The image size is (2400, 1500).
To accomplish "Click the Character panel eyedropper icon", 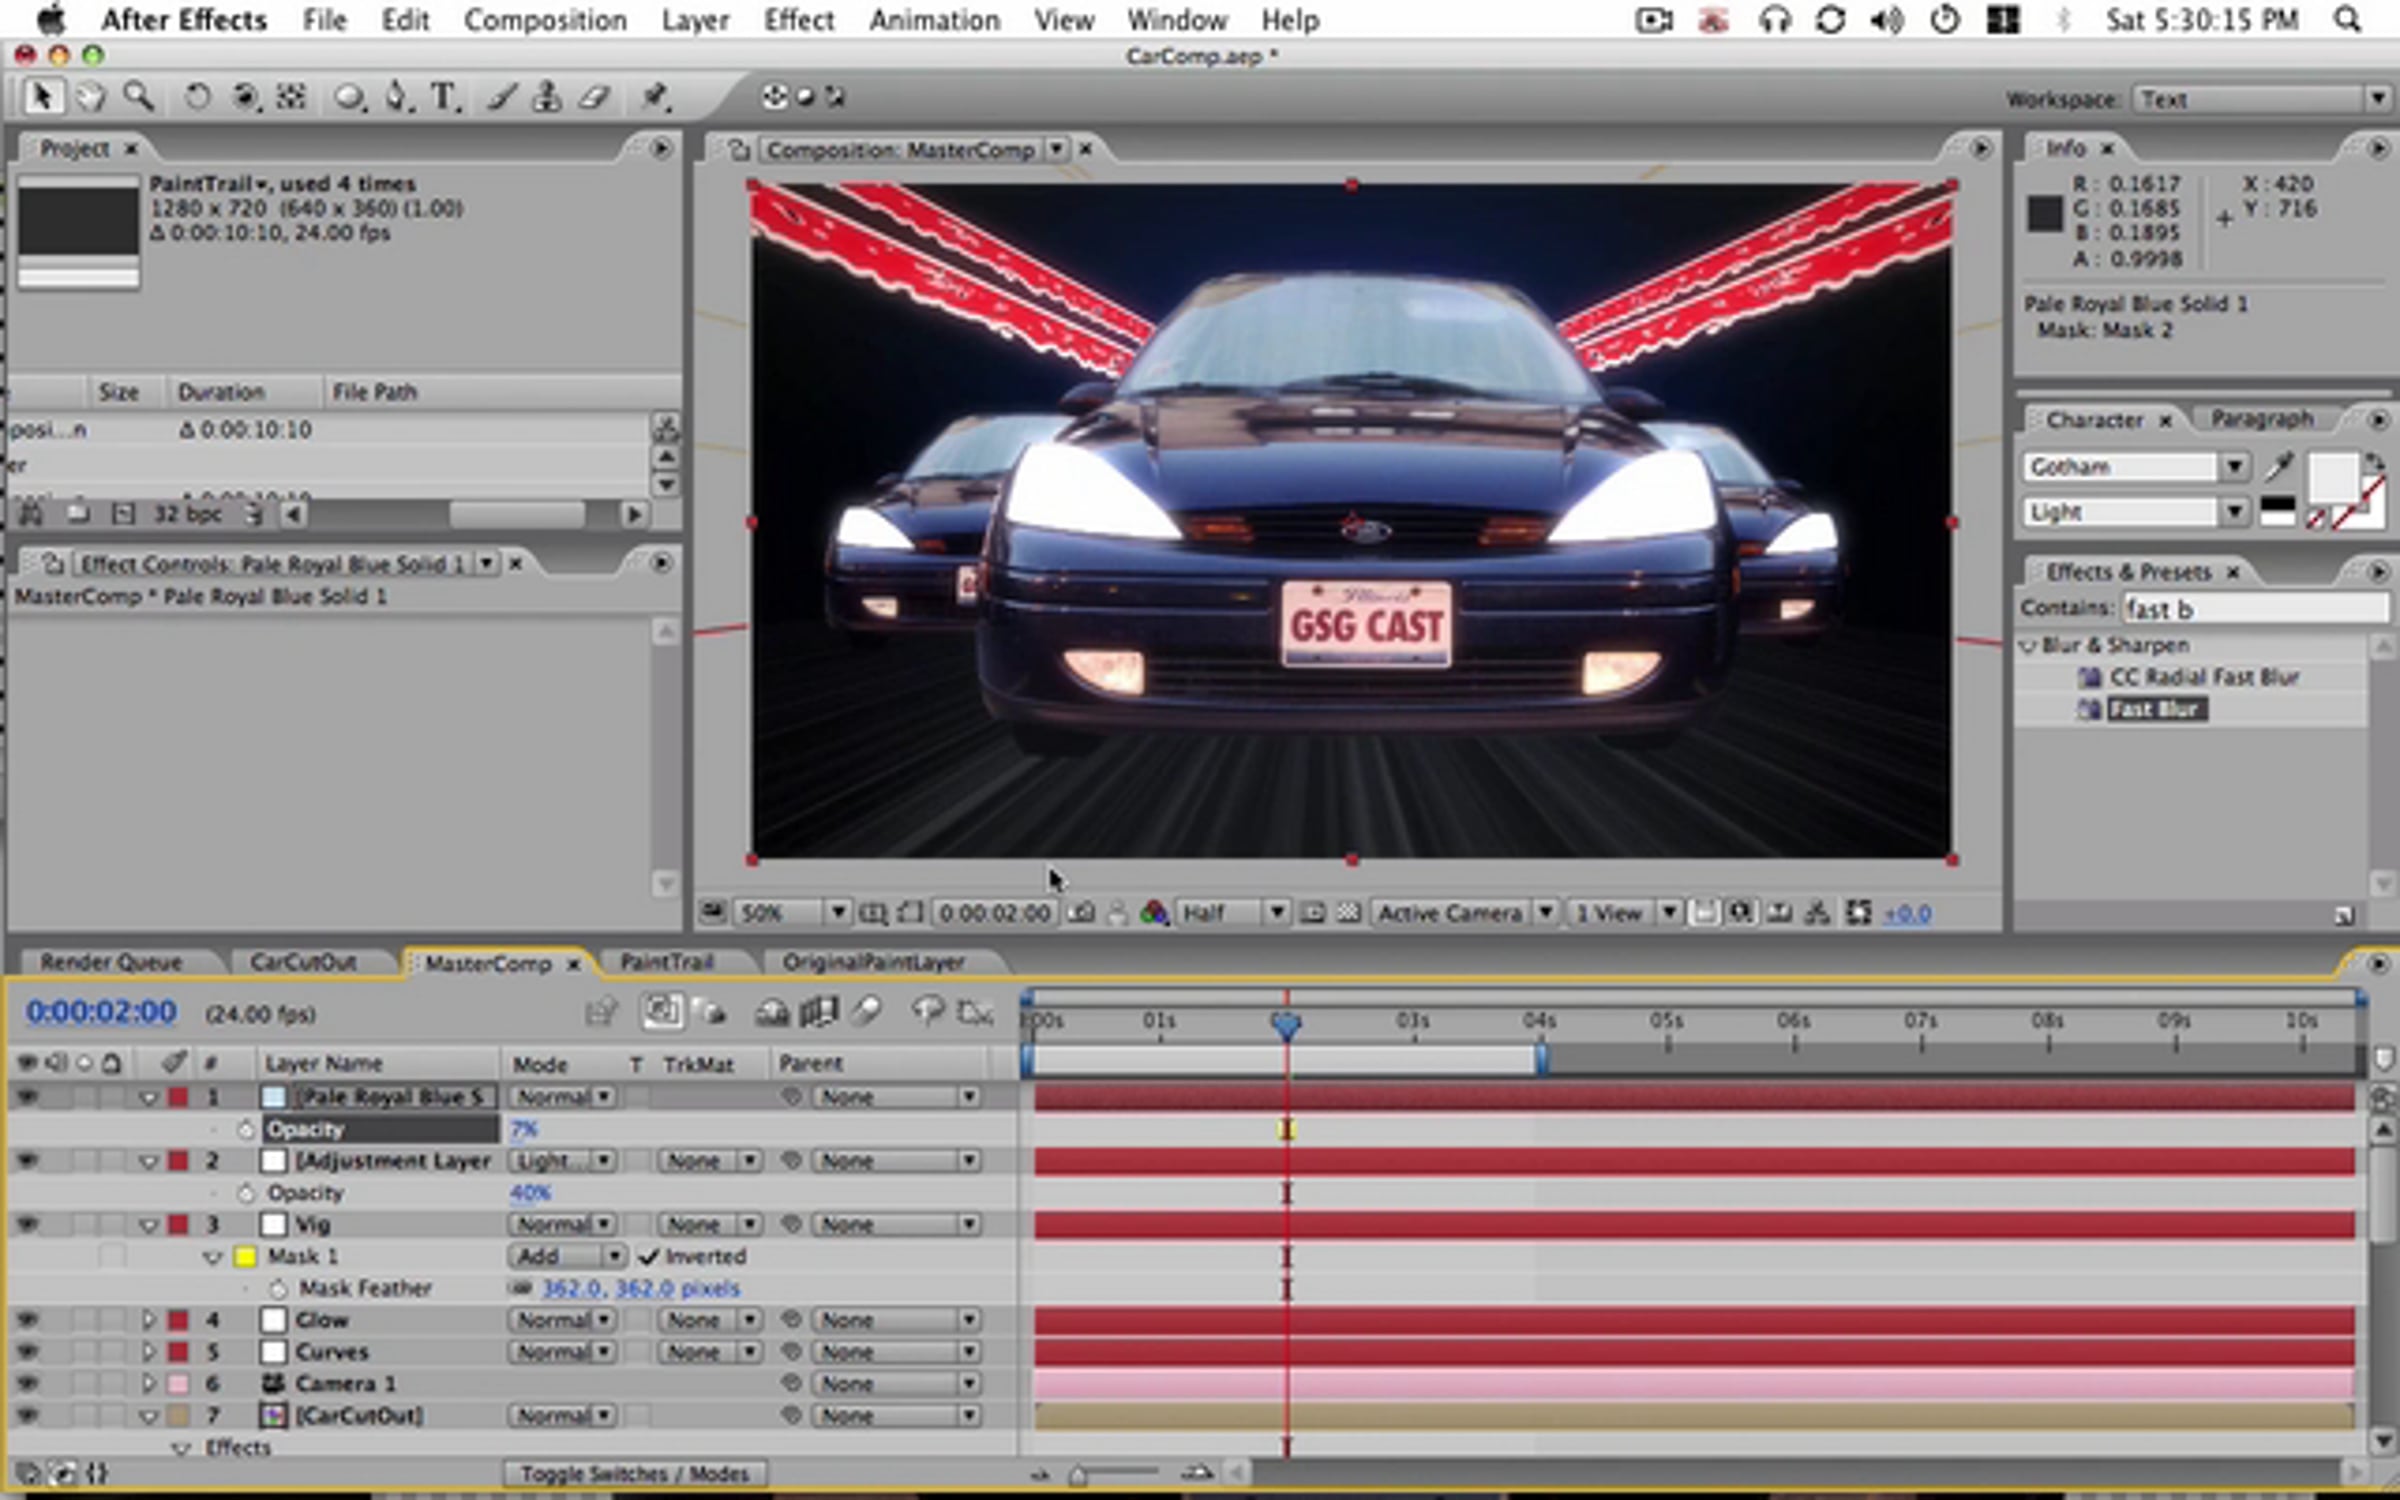I will click(x=2279, y=466).
